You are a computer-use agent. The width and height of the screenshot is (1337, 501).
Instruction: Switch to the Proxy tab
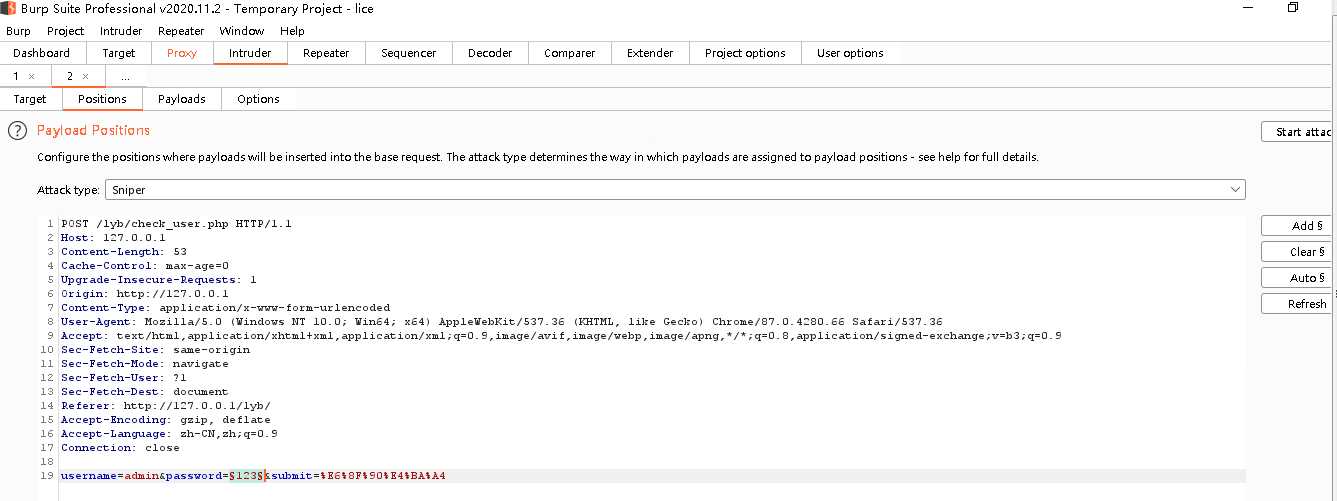click(x=182, y=53)
